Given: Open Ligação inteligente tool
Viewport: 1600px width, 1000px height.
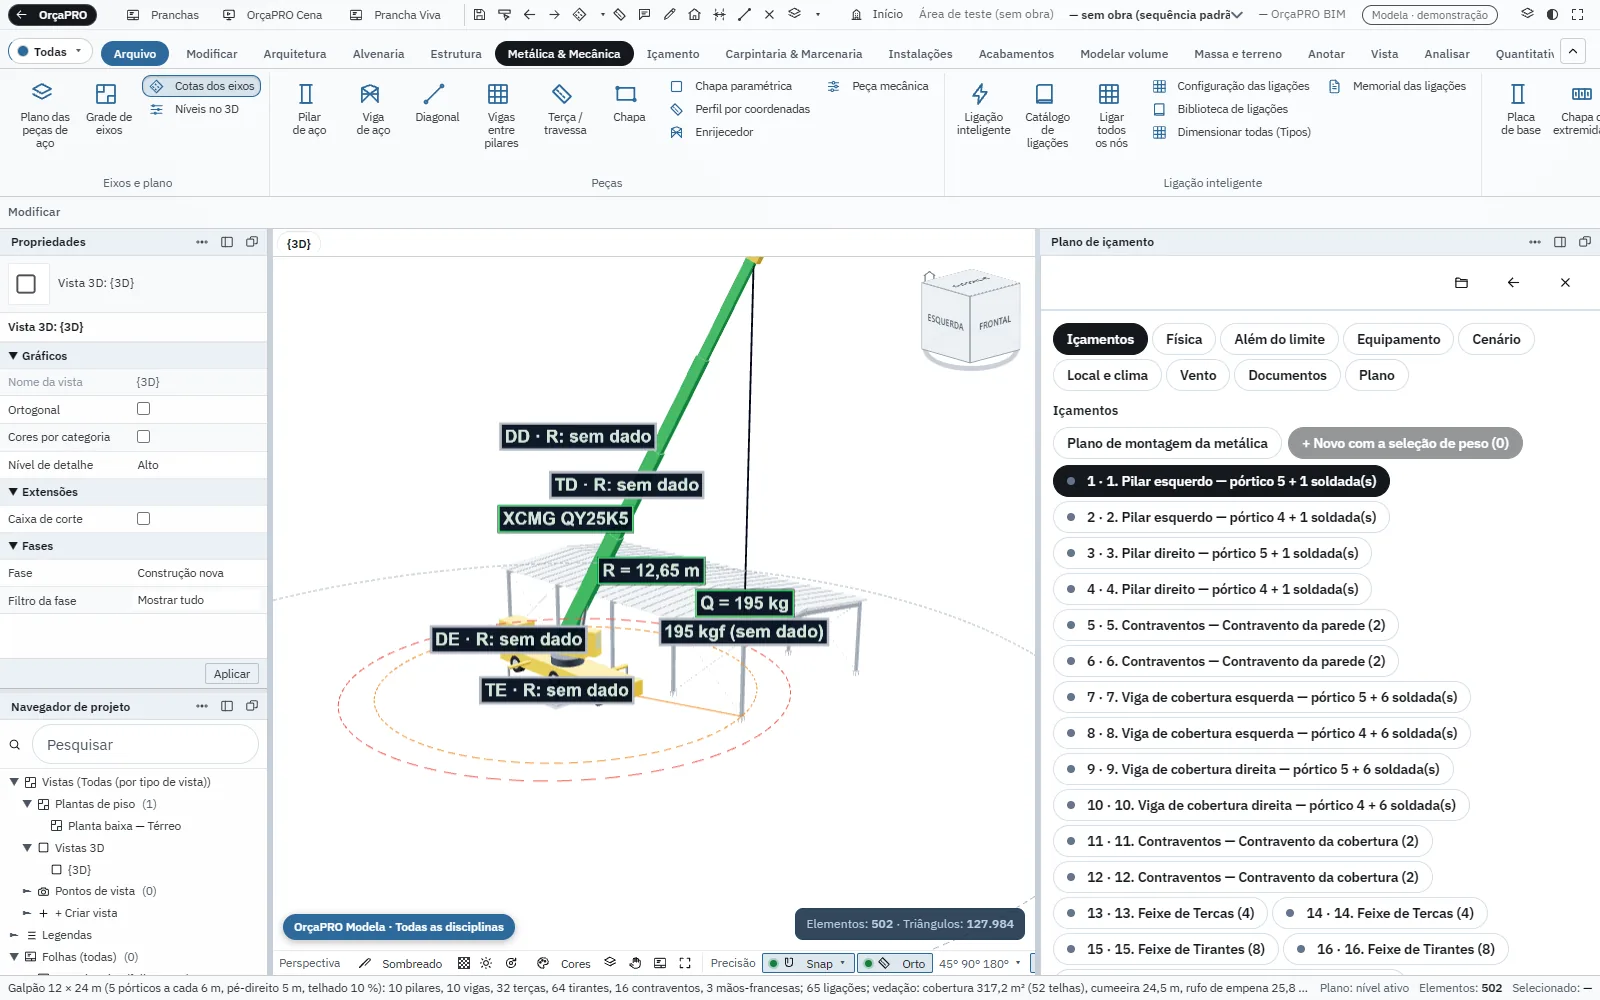Looking at the screenshot, I should coord(983,110).
